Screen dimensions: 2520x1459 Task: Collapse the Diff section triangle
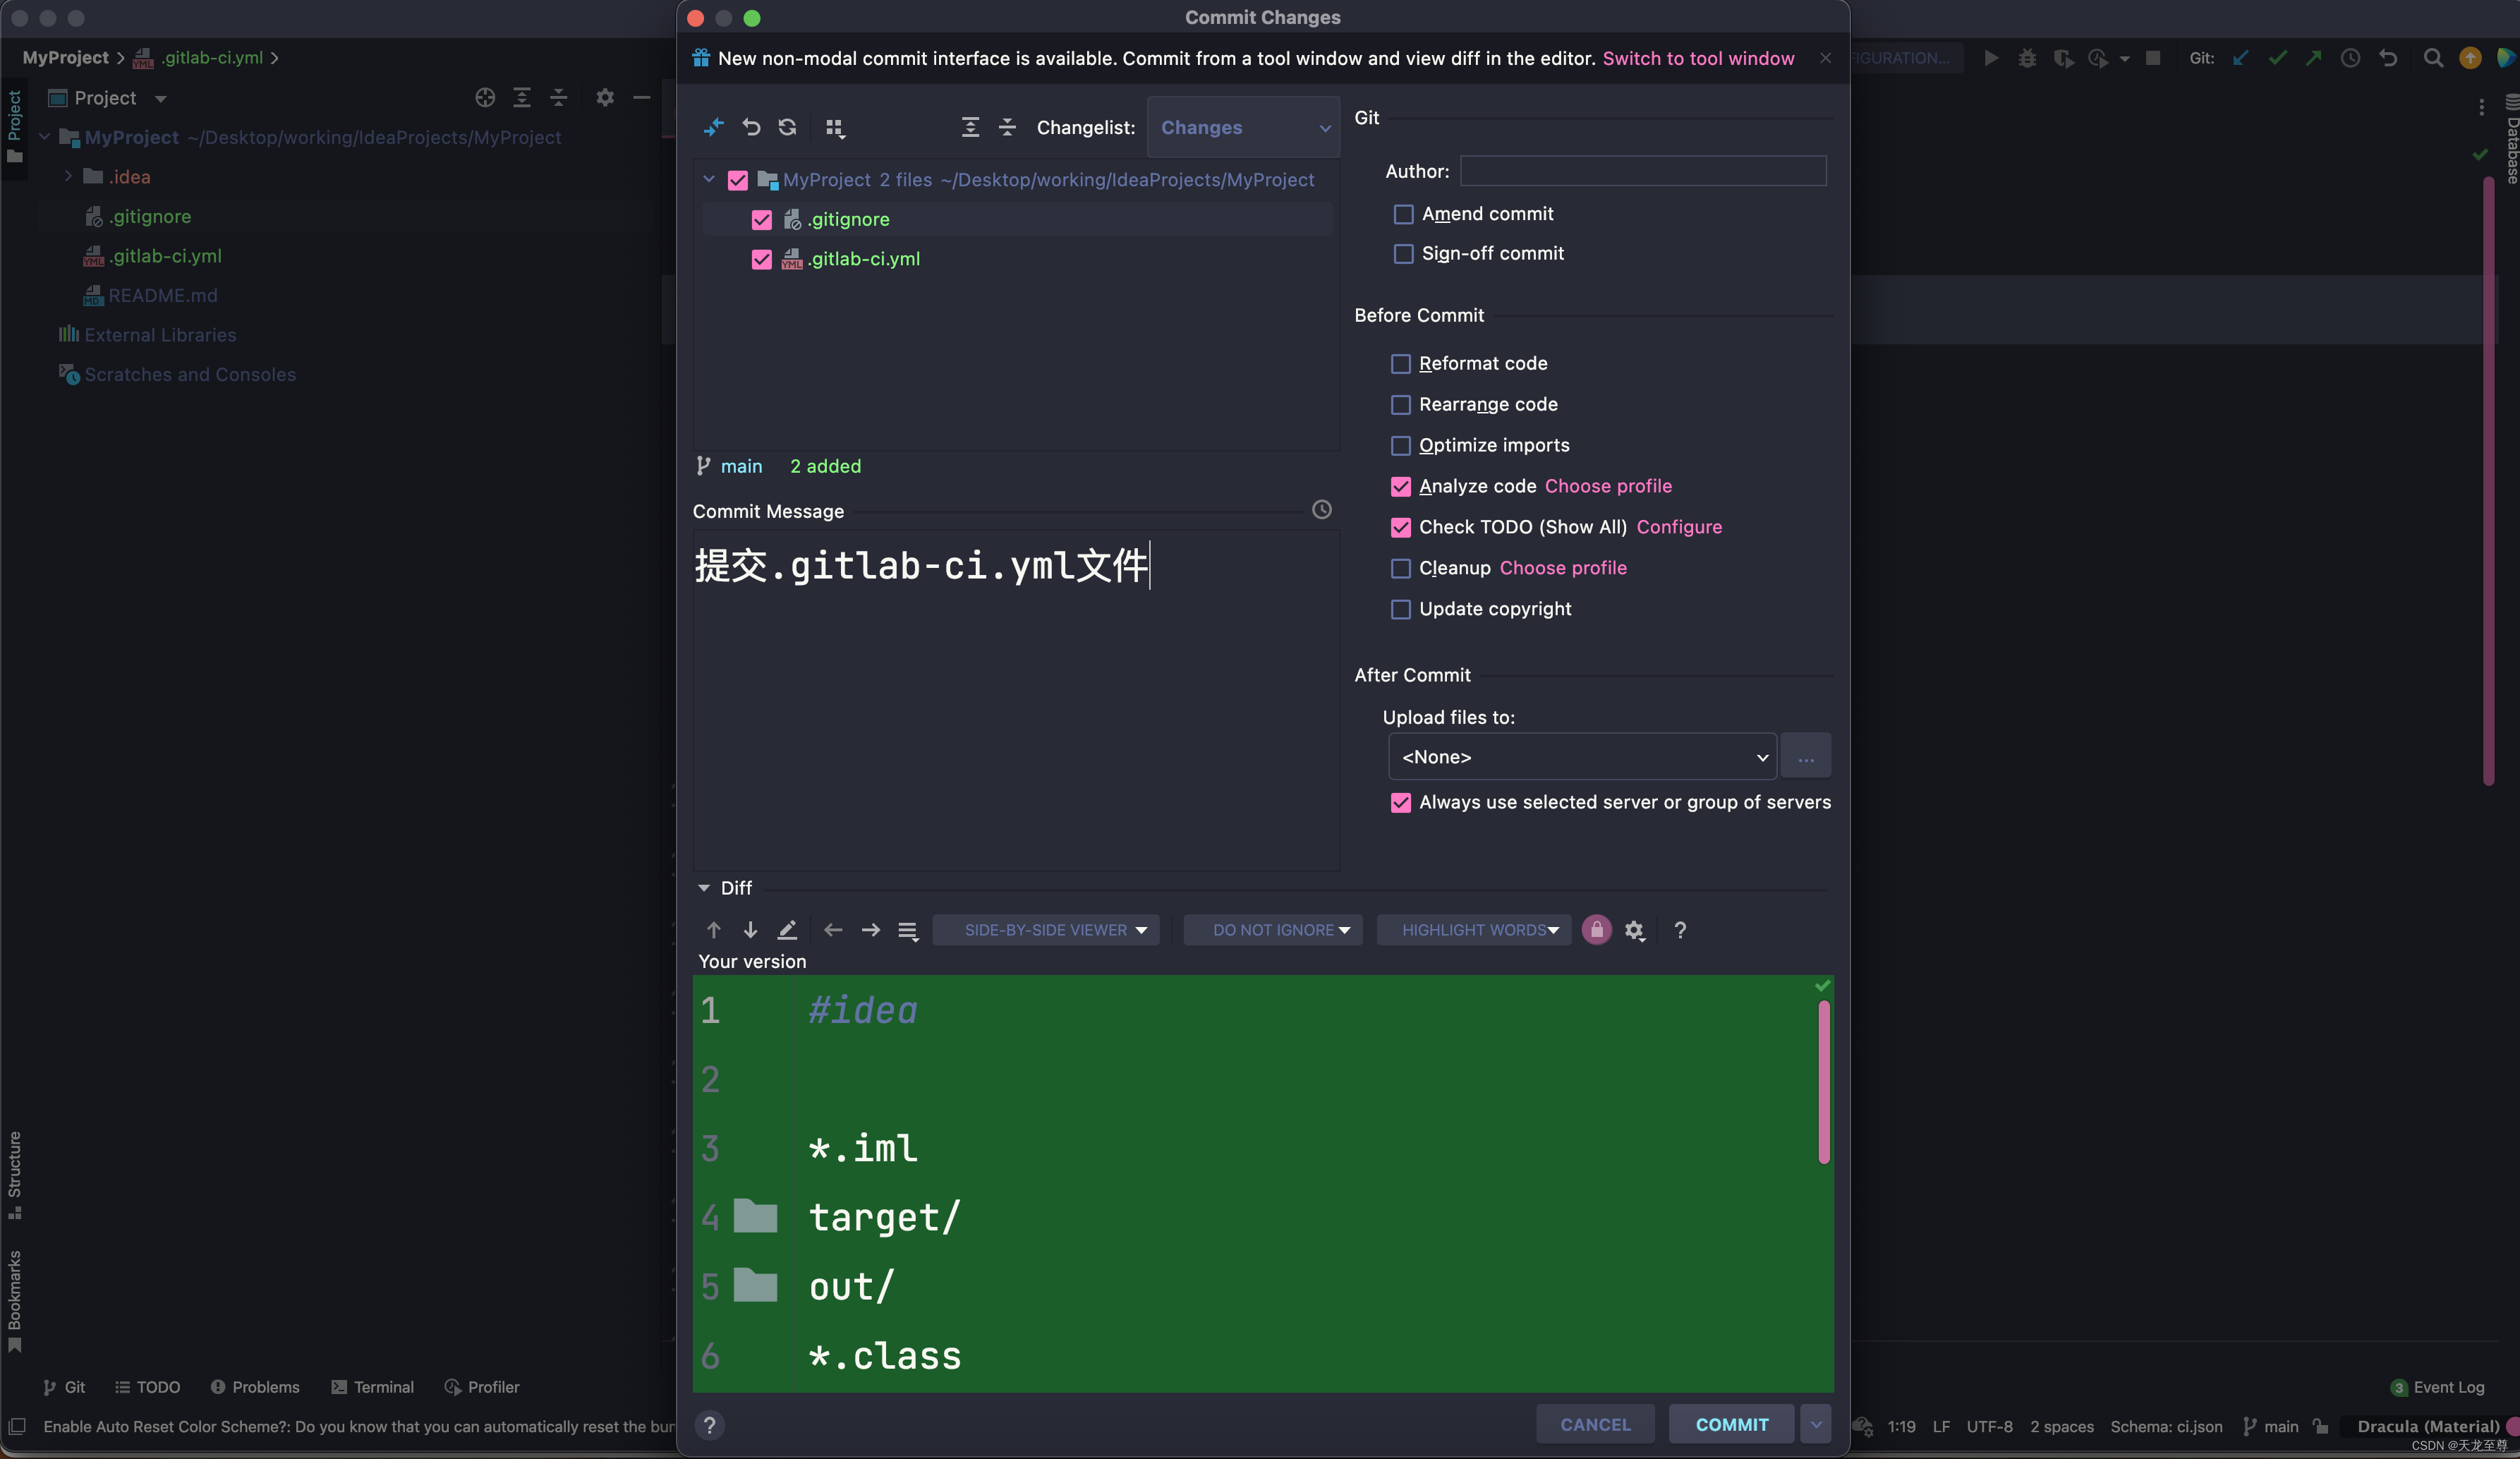point(704,888)
